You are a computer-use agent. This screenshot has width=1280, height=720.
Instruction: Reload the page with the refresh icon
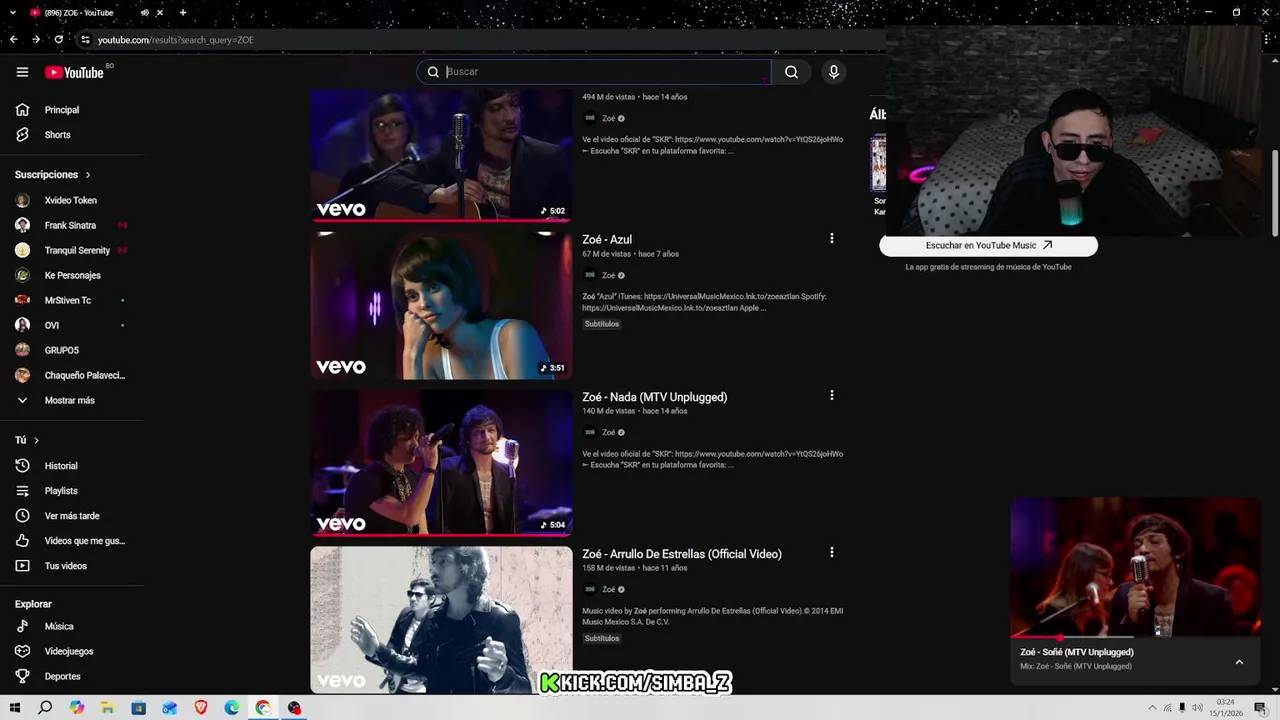tap(59, 40)
